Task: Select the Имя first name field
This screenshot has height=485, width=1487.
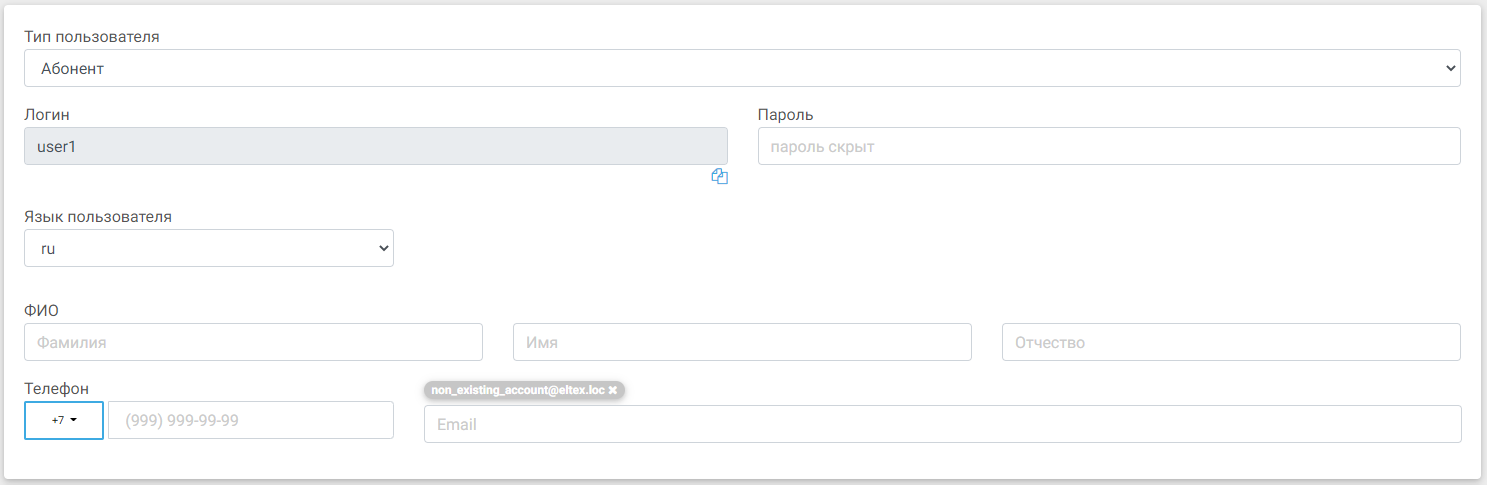Action: [742, 342]
